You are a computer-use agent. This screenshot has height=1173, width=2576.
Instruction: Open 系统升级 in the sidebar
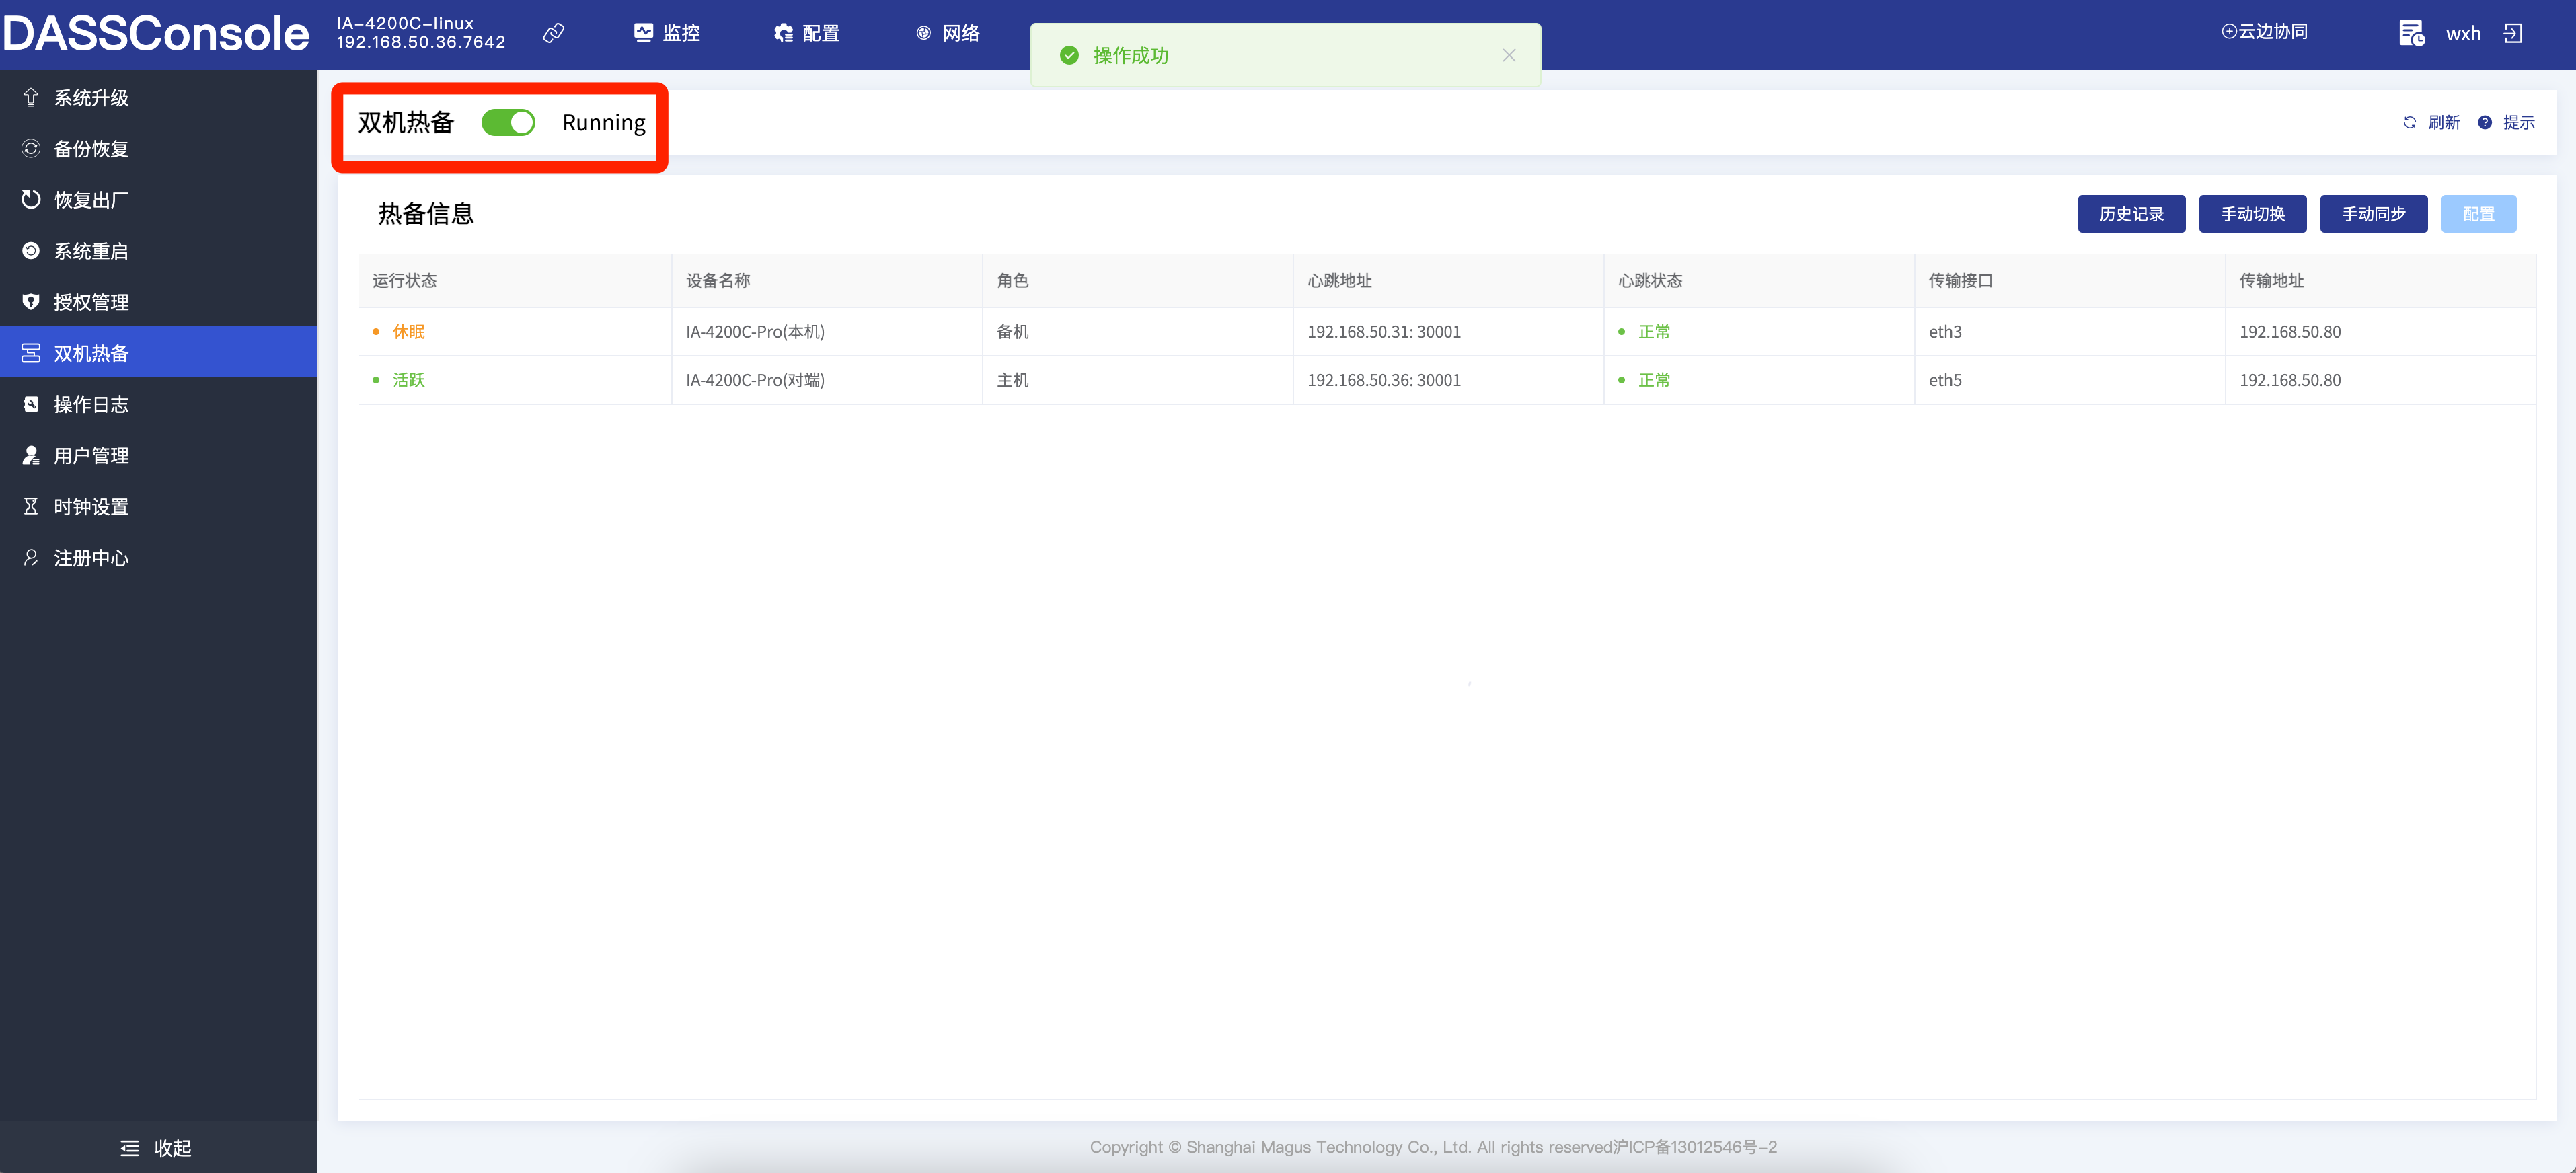(x=158, y=97)
